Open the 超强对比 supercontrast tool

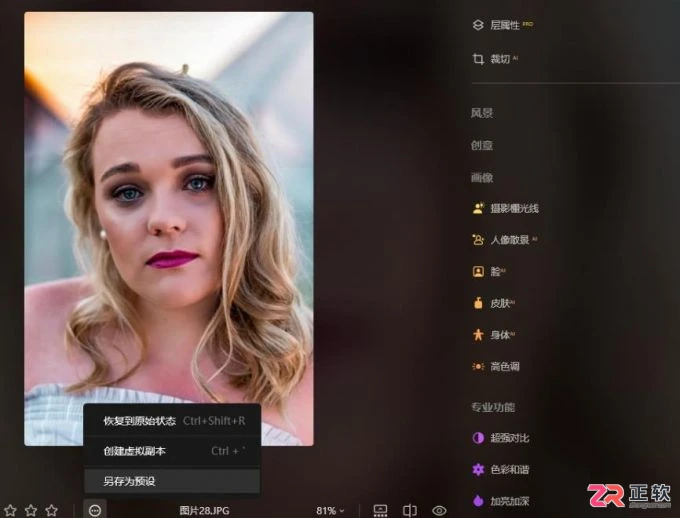(x=500, y=438)
